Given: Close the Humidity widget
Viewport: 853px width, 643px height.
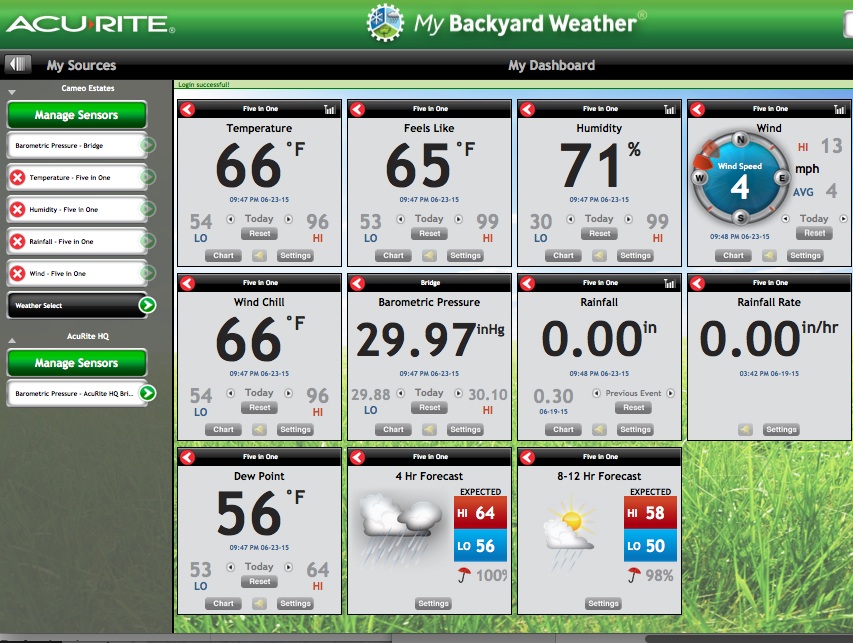Looking at the screenshot, I should [x=527, y=109].
